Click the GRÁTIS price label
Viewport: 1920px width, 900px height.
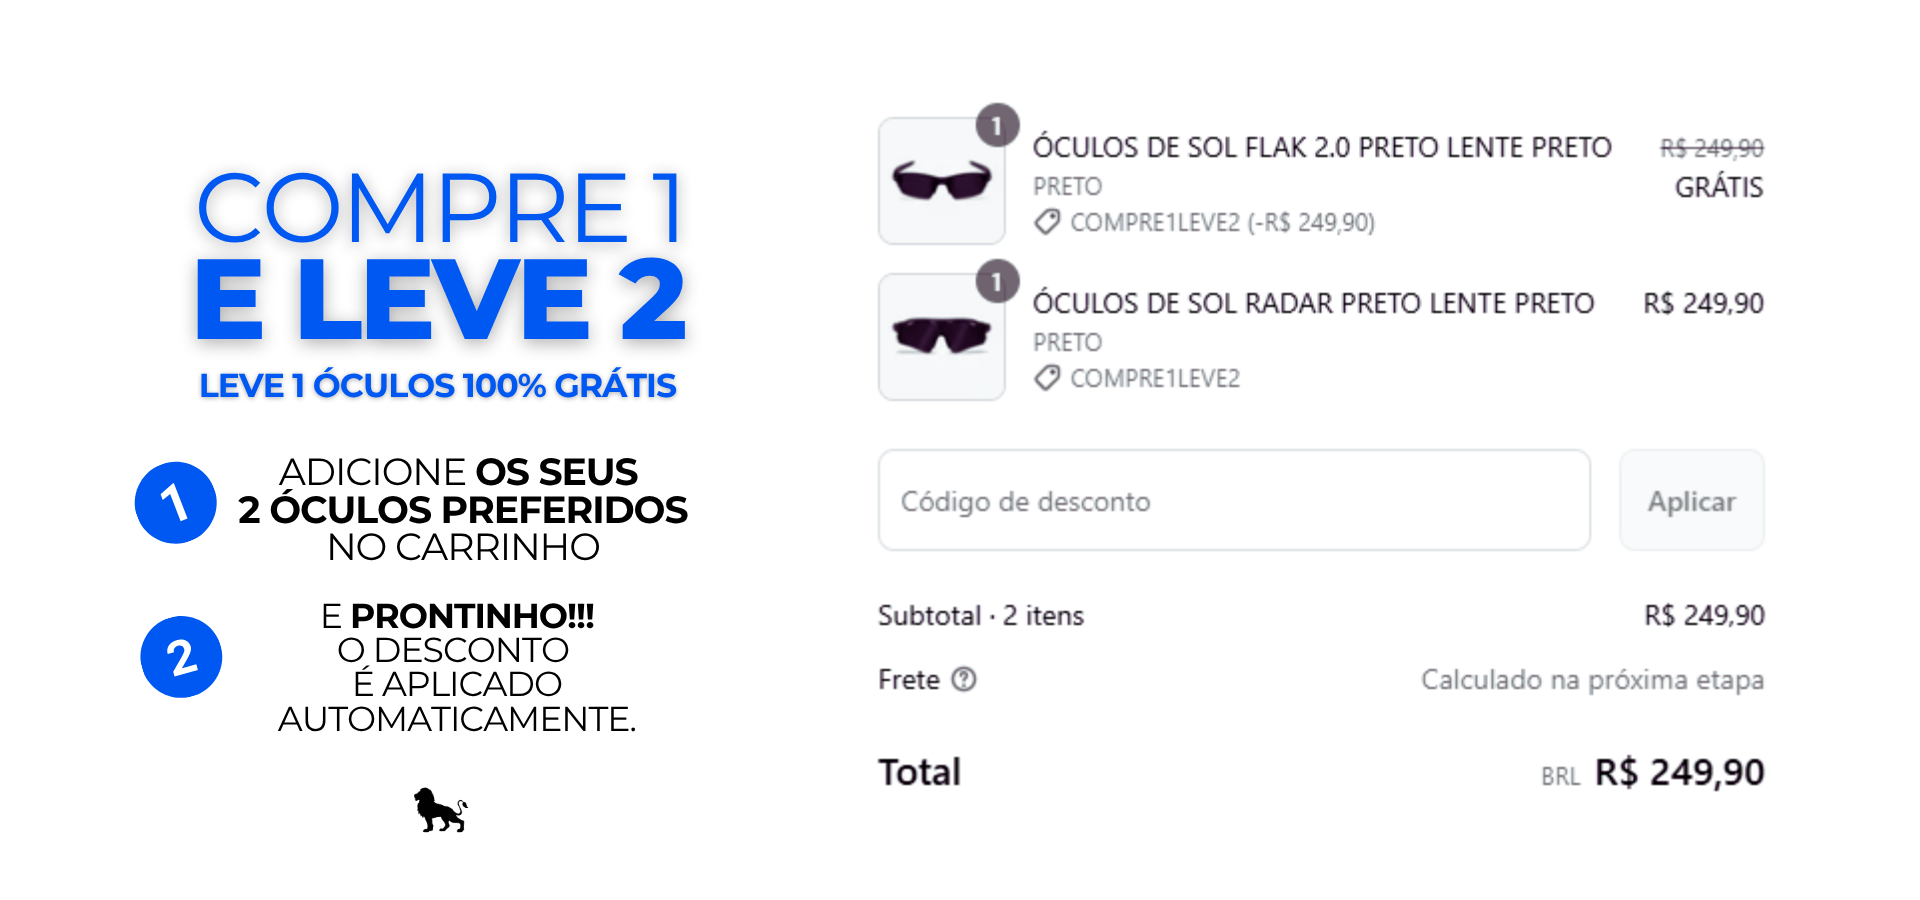[1719, 187]
